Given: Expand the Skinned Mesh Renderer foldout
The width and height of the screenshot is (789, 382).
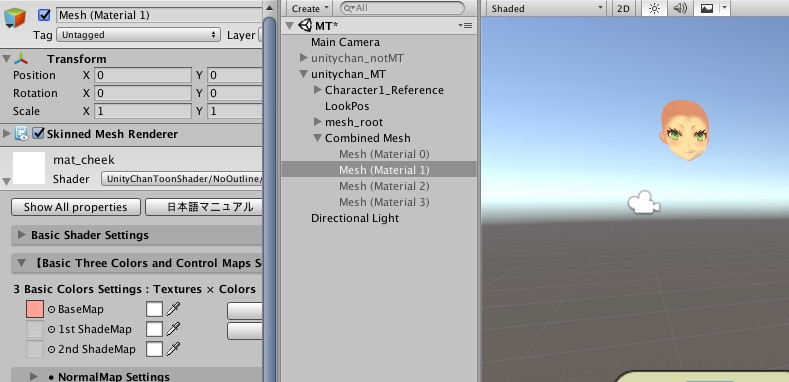Looking at the screenshot, I should (x=7, y=134).
